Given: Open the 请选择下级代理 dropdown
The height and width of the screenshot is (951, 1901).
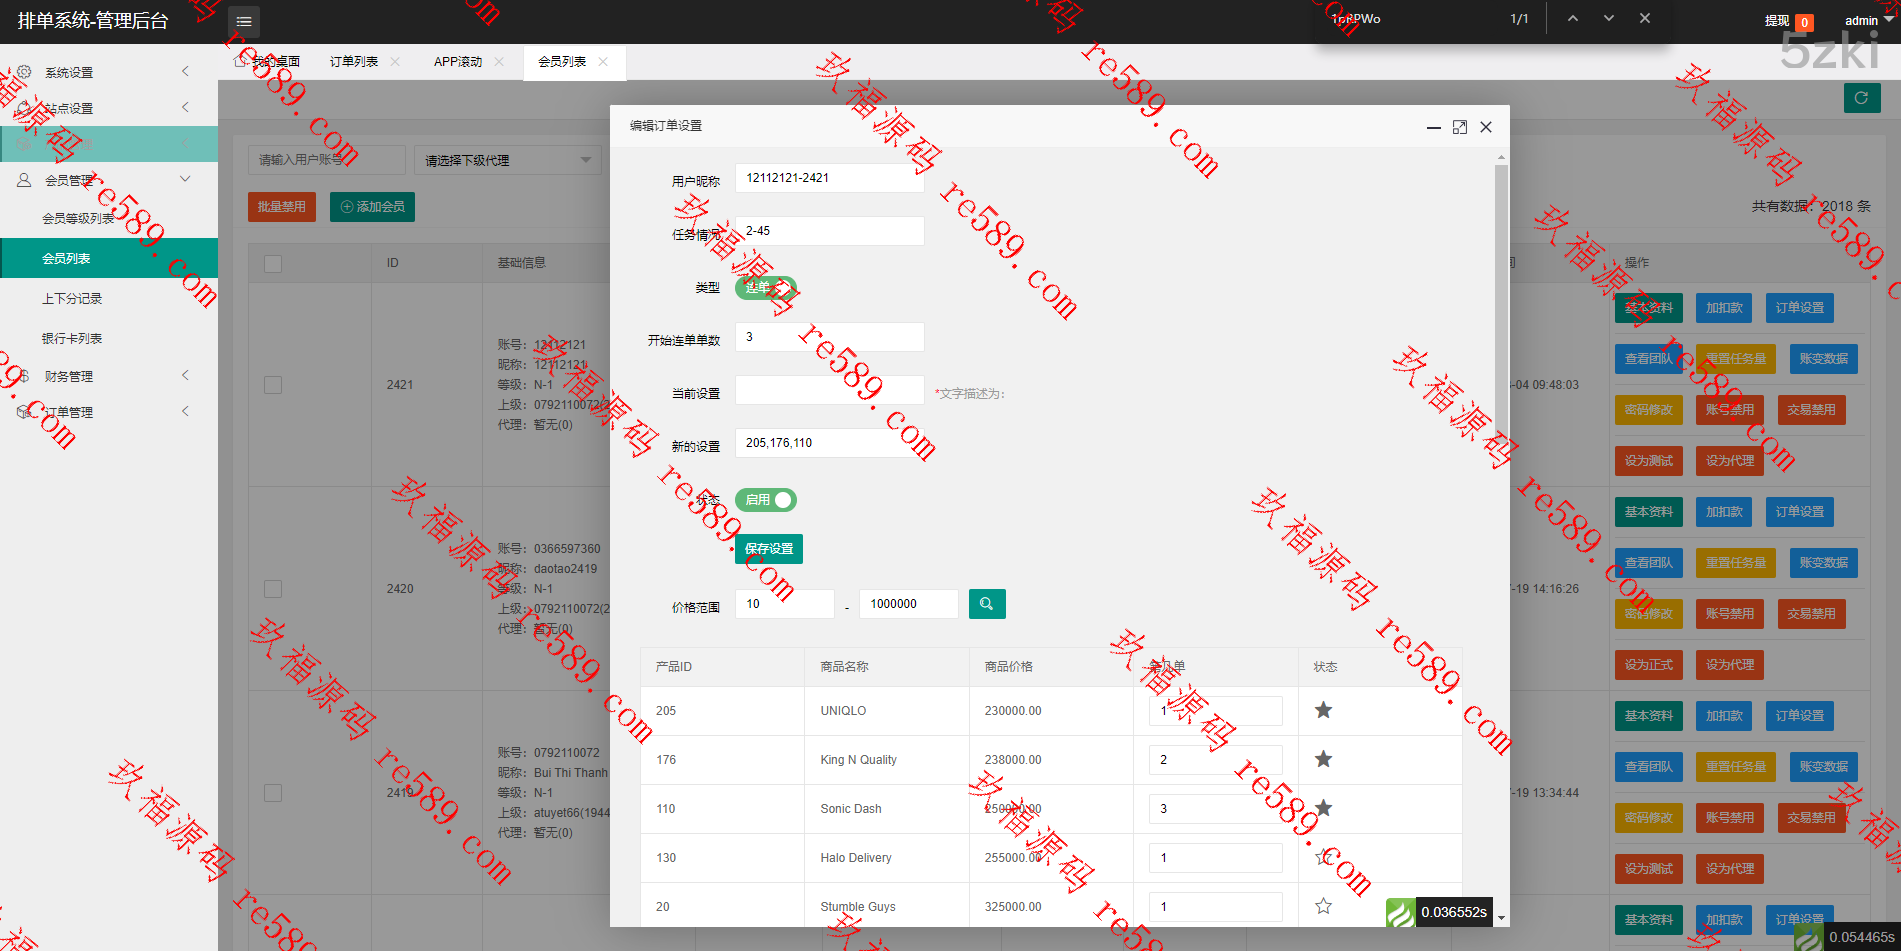Looking at the screenshot, I should (507, 160).
